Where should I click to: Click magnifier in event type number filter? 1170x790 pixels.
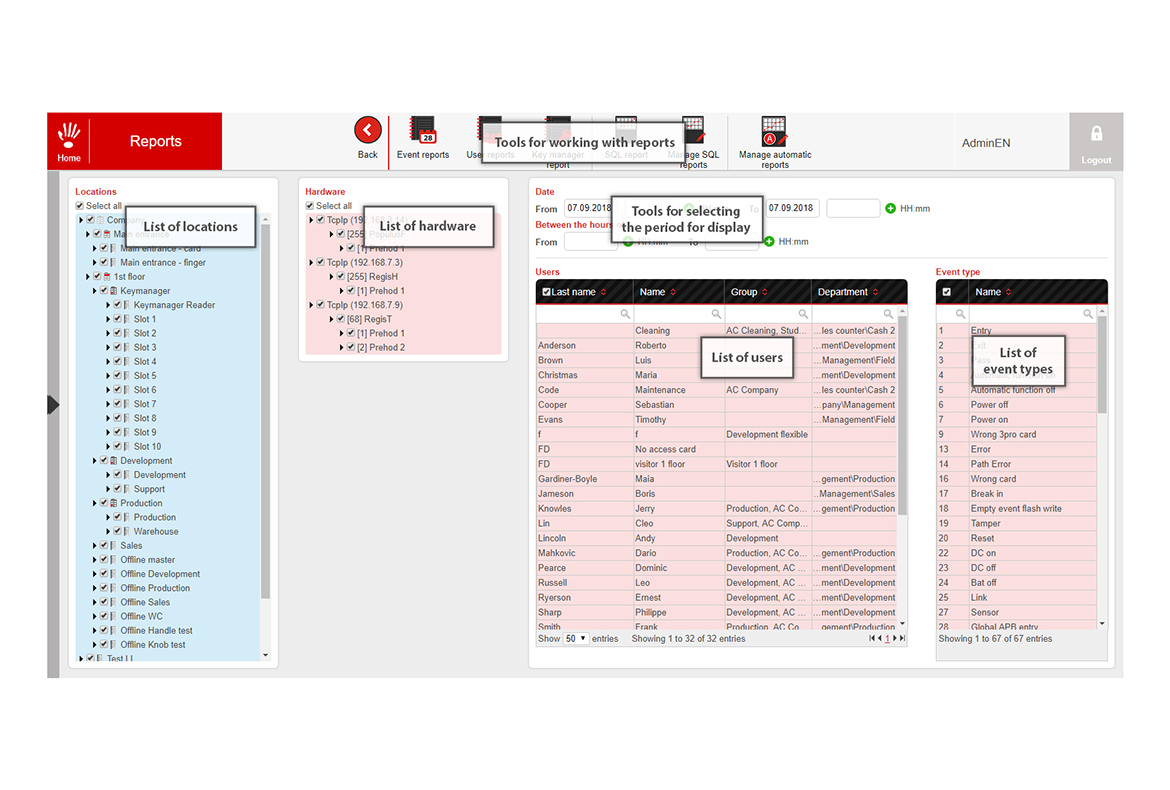click(960, 314)
